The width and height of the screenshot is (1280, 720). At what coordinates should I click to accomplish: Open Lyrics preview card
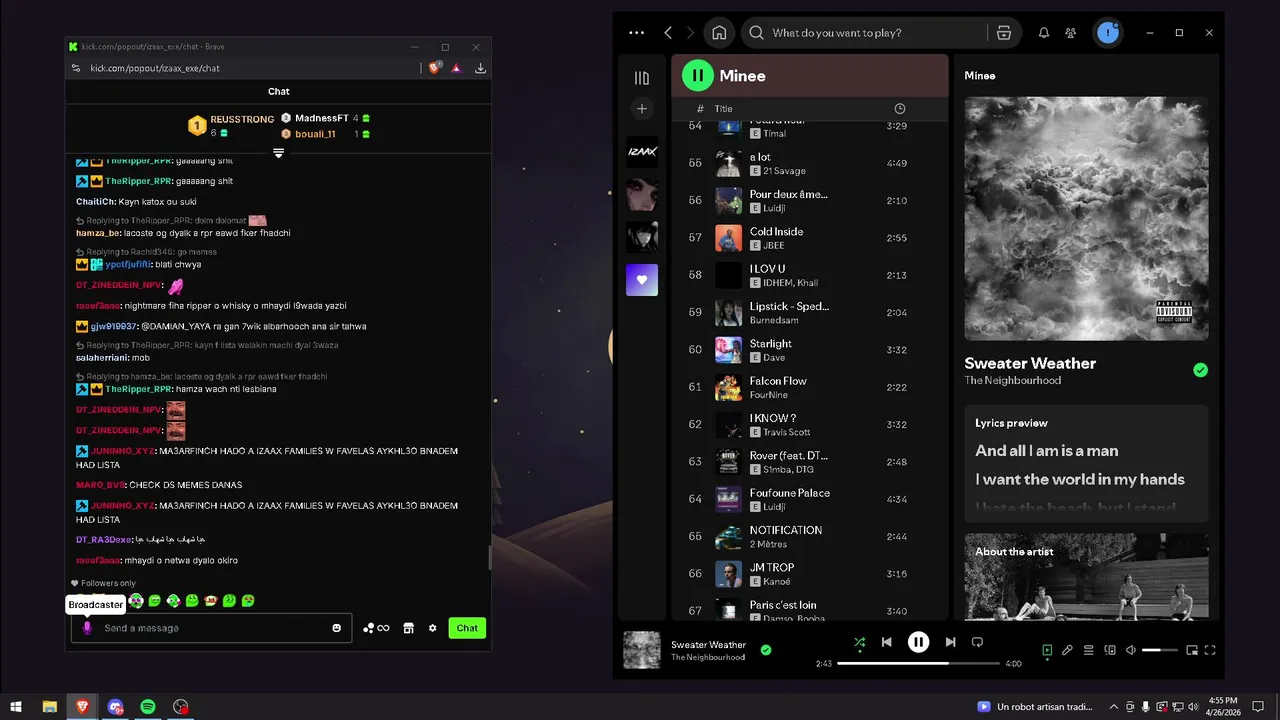tap(1086, 463)
